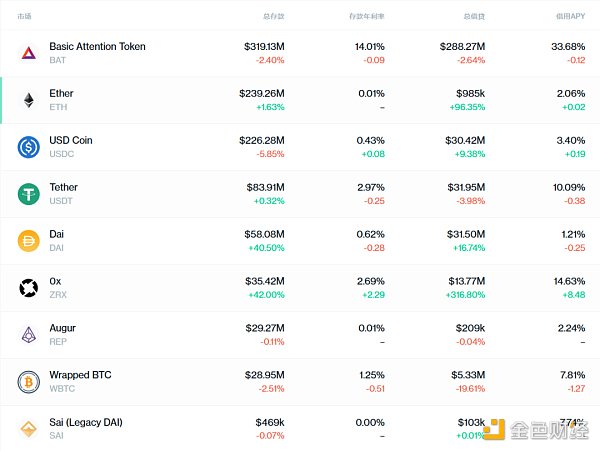
Task: Click the 0.43% USD Coin supply rate
Action: 370,141
